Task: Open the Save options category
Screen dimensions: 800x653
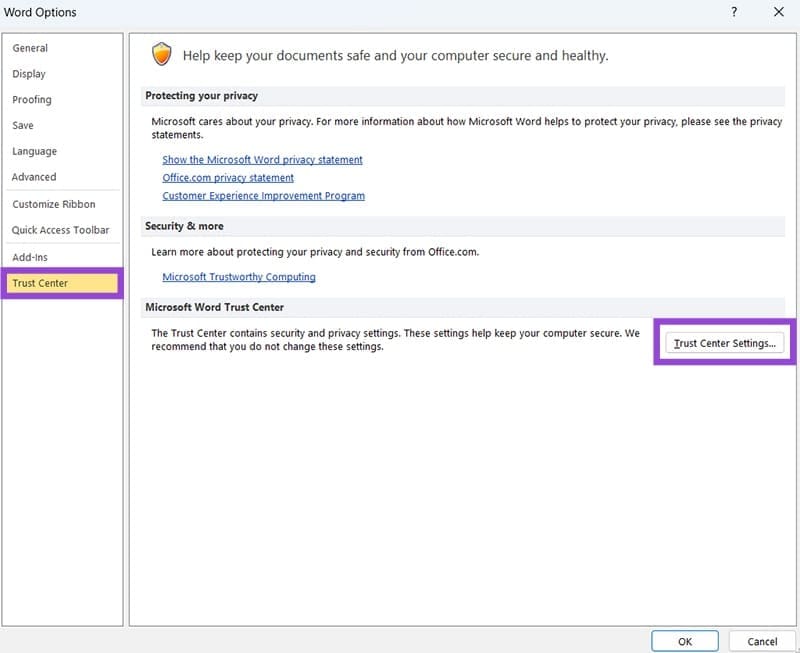Action: pyautogui.click(x=23, y=125)
